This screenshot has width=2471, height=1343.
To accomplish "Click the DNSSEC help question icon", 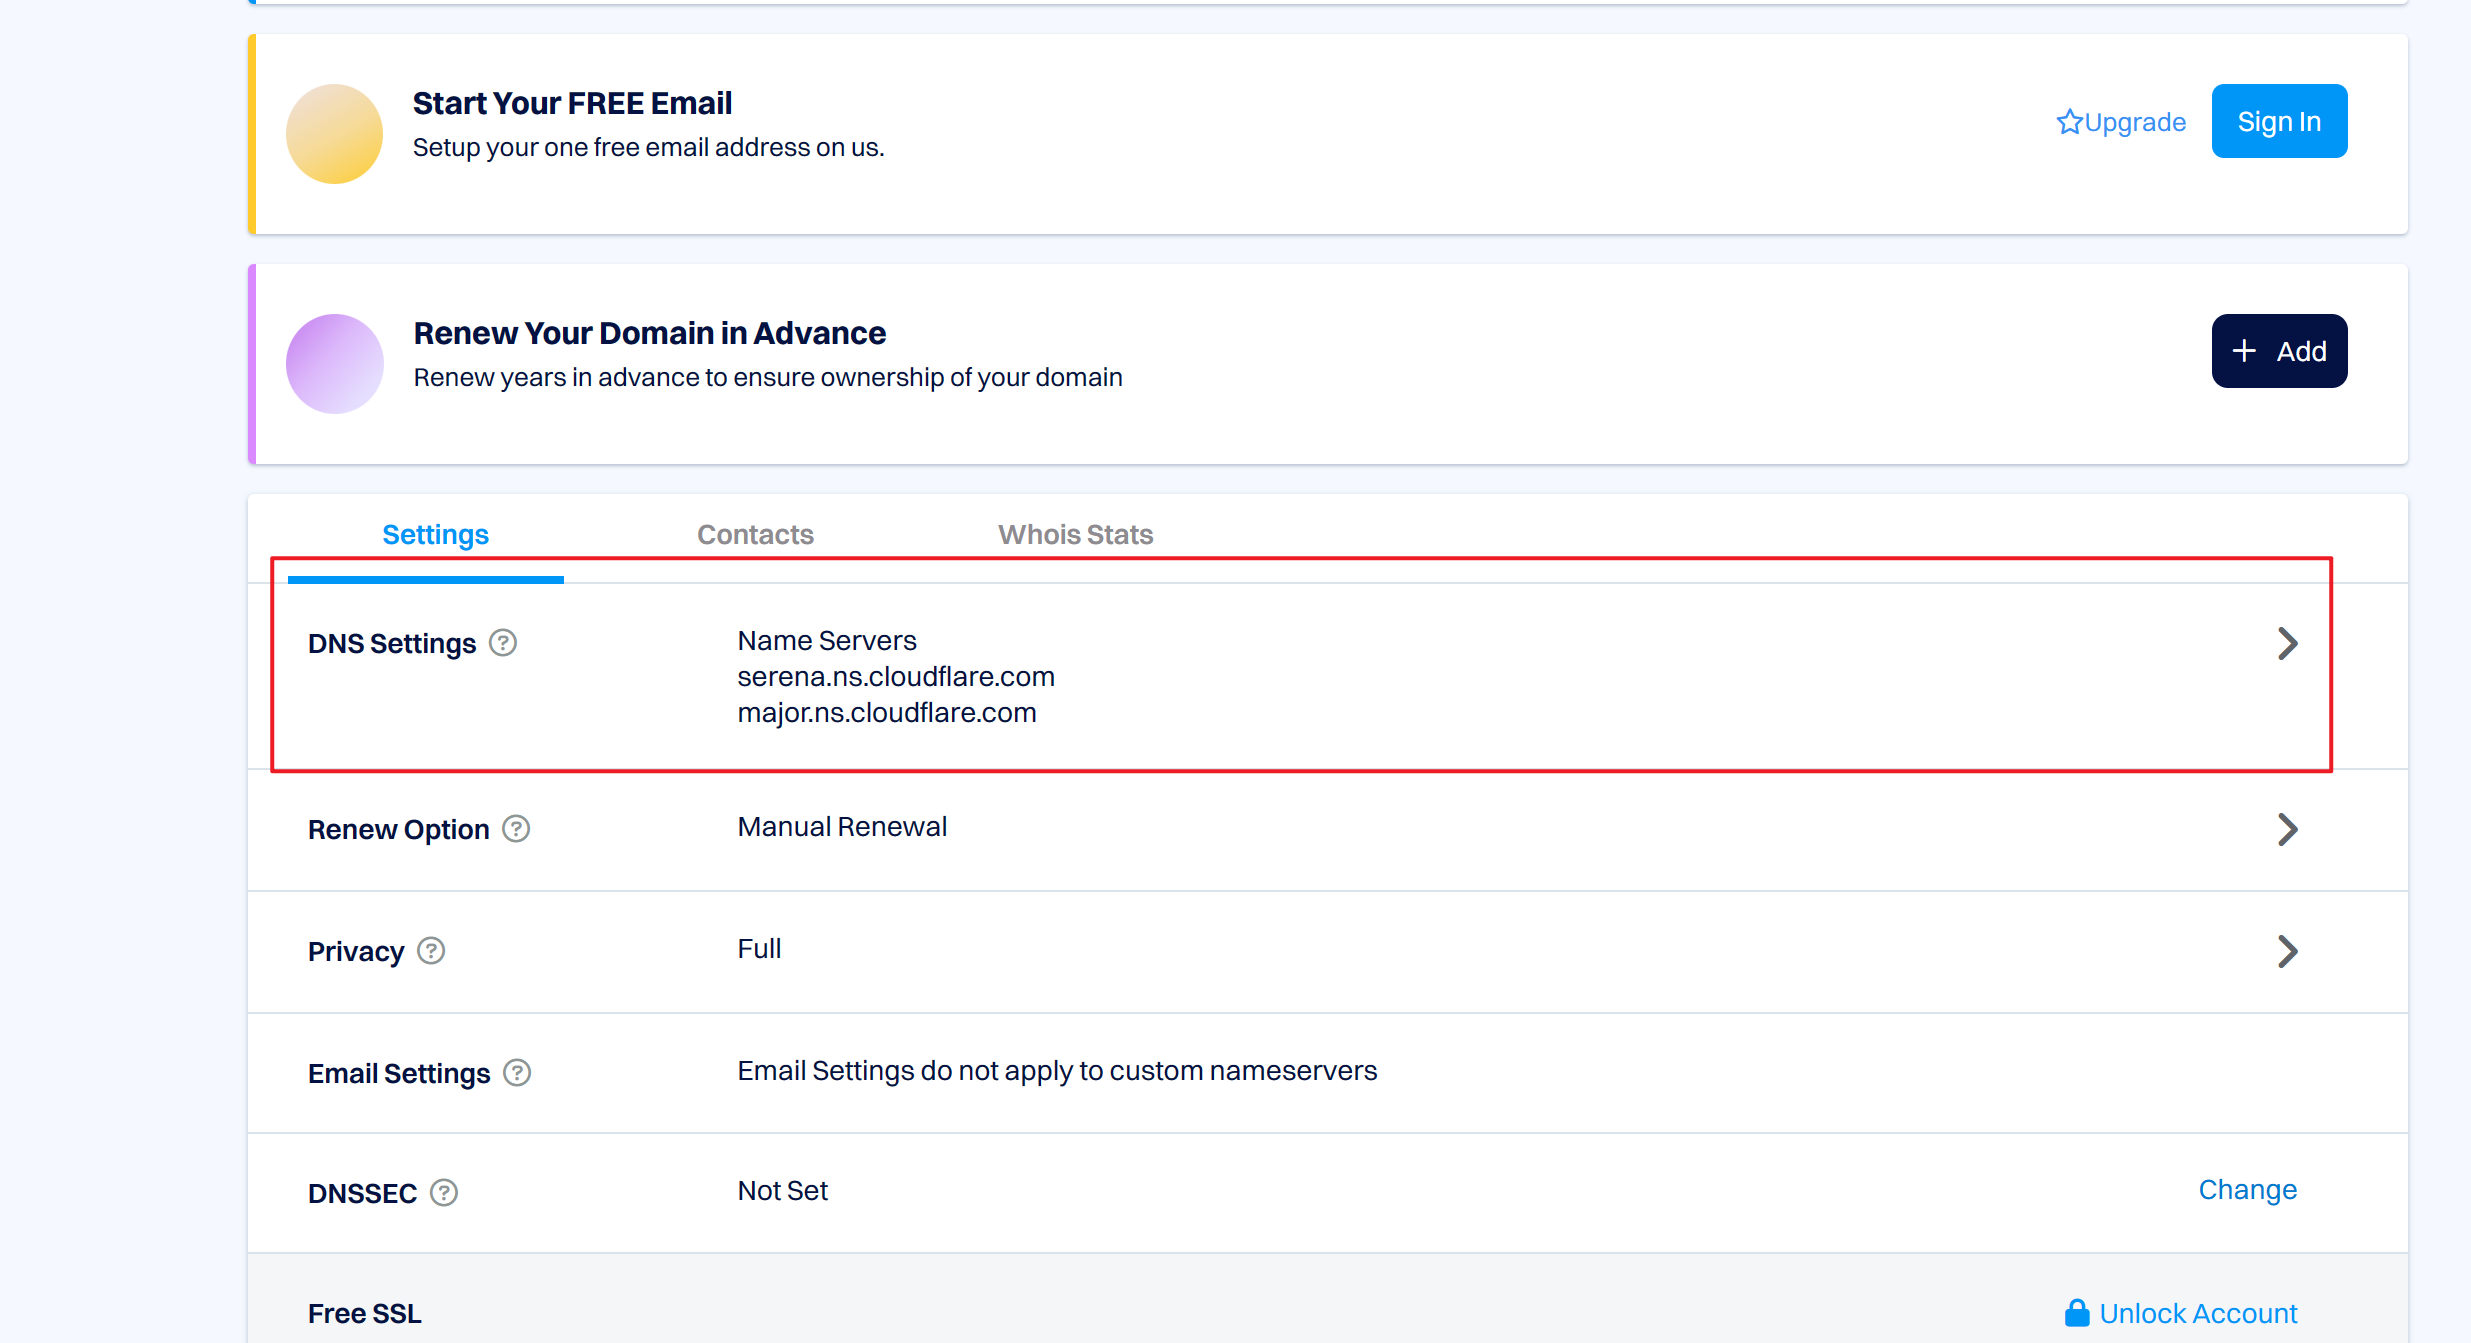I will (x=444, y=1193).
